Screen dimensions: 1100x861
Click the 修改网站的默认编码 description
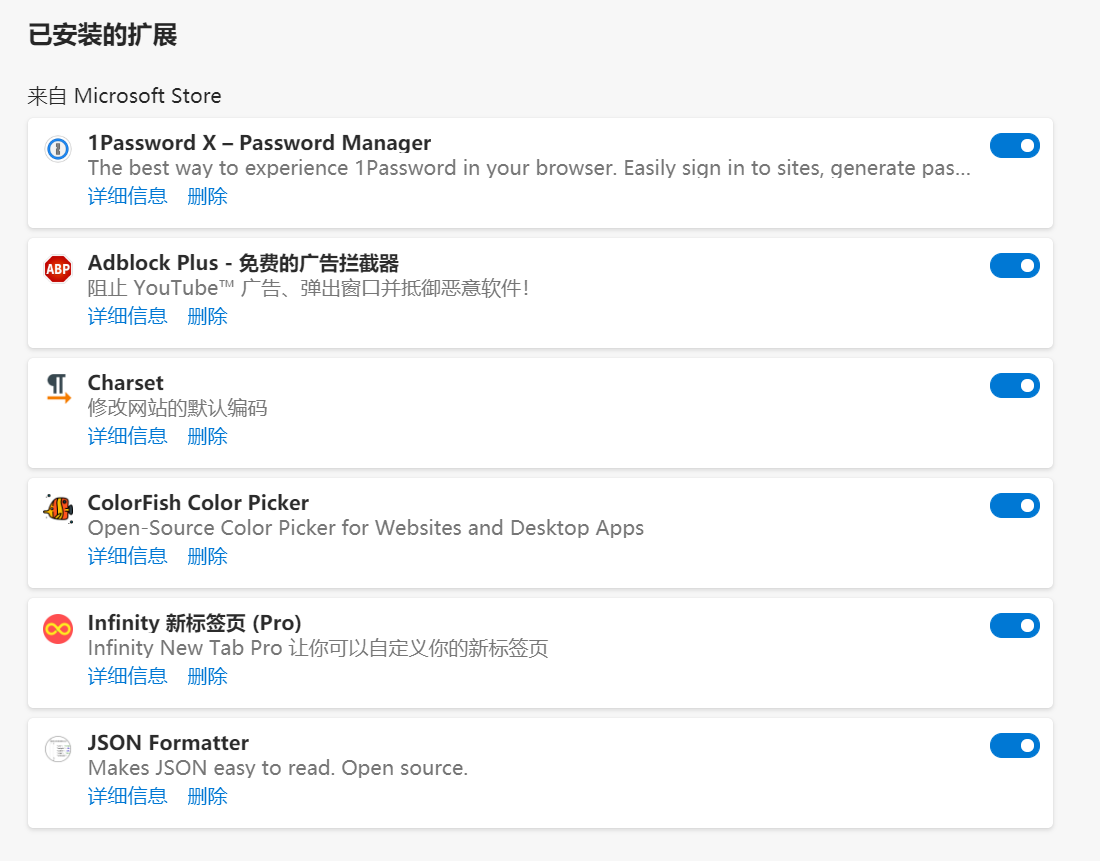coord(177,408)
